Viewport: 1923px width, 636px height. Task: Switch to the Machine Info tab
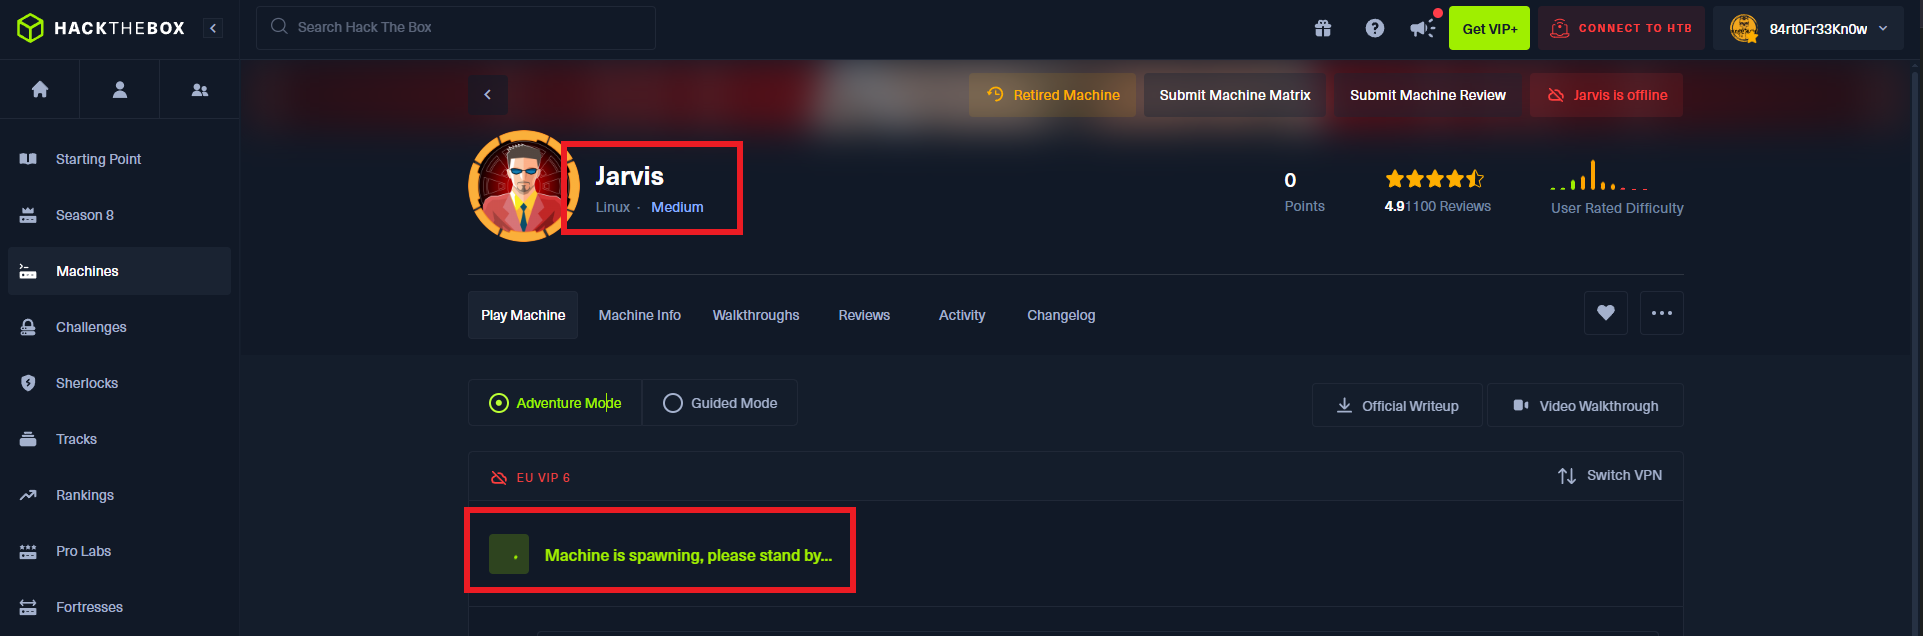[x=640, y=315]
